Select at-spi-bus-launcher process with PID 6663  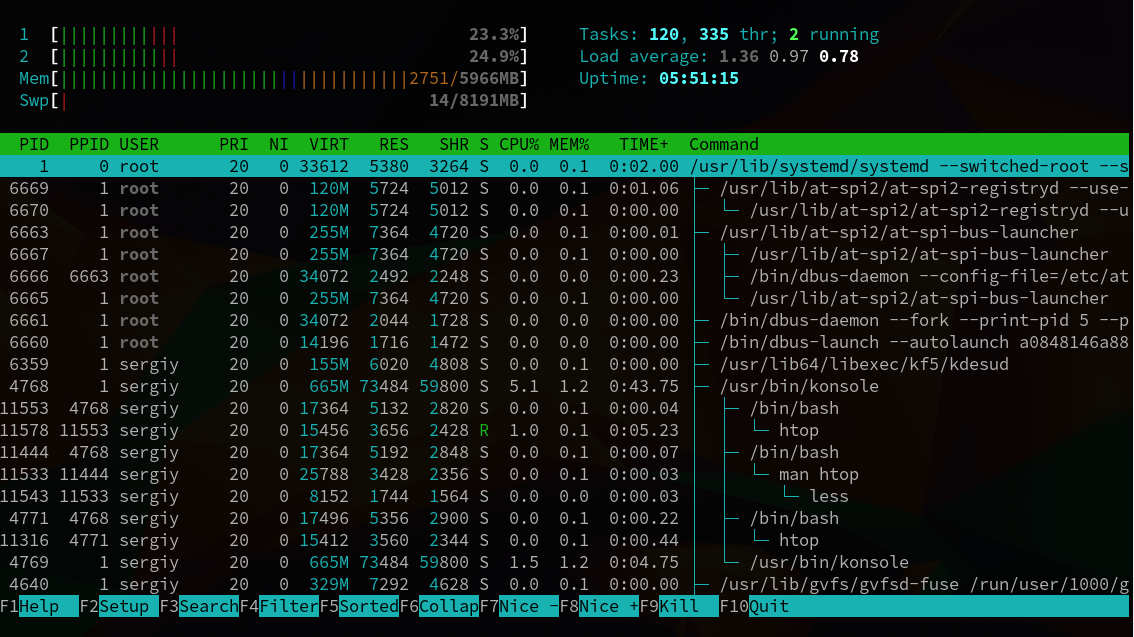(564, 232)
